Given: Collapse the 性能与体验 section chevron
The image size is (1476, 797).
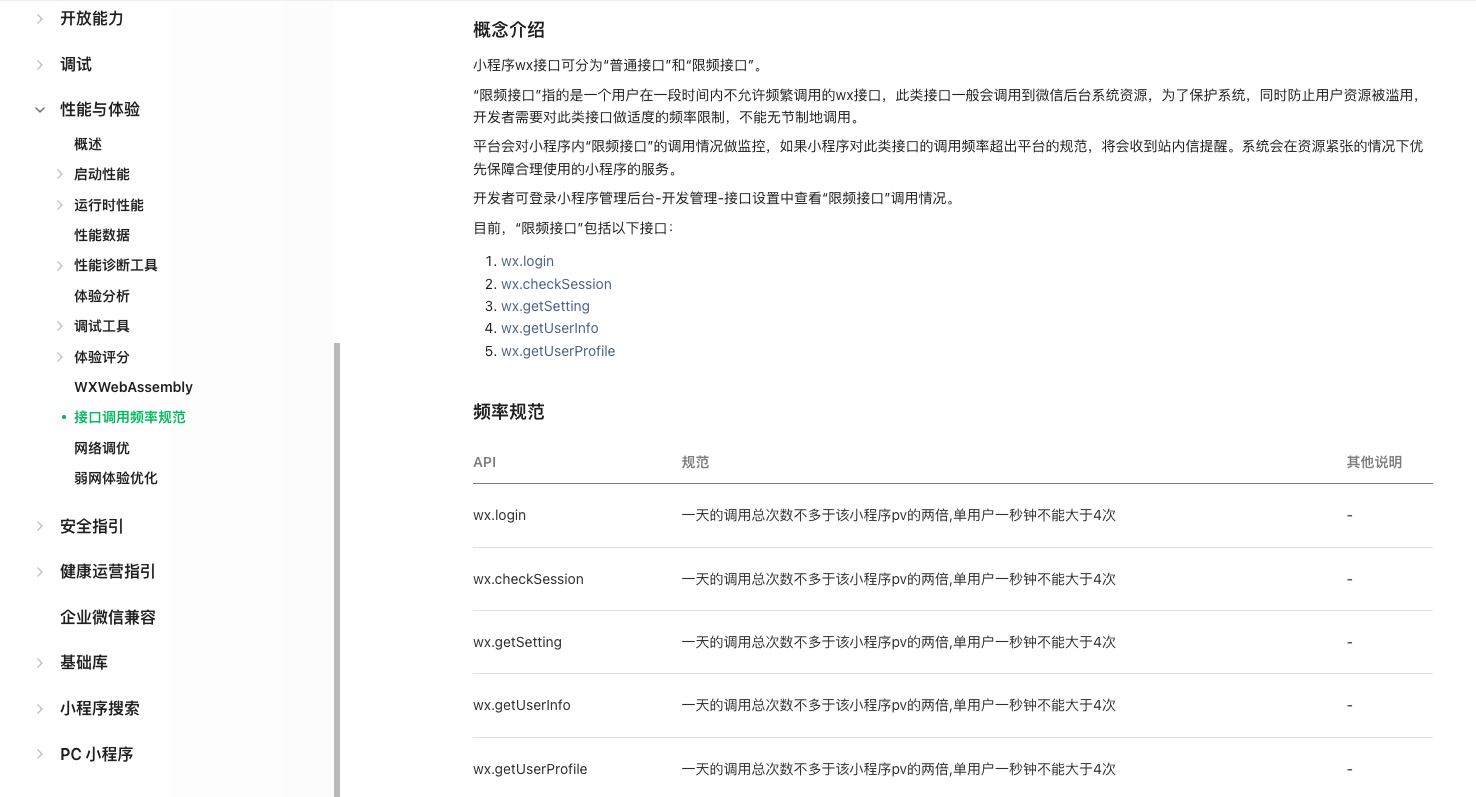Looking at the screenshot, I should (x=40, y=110).
